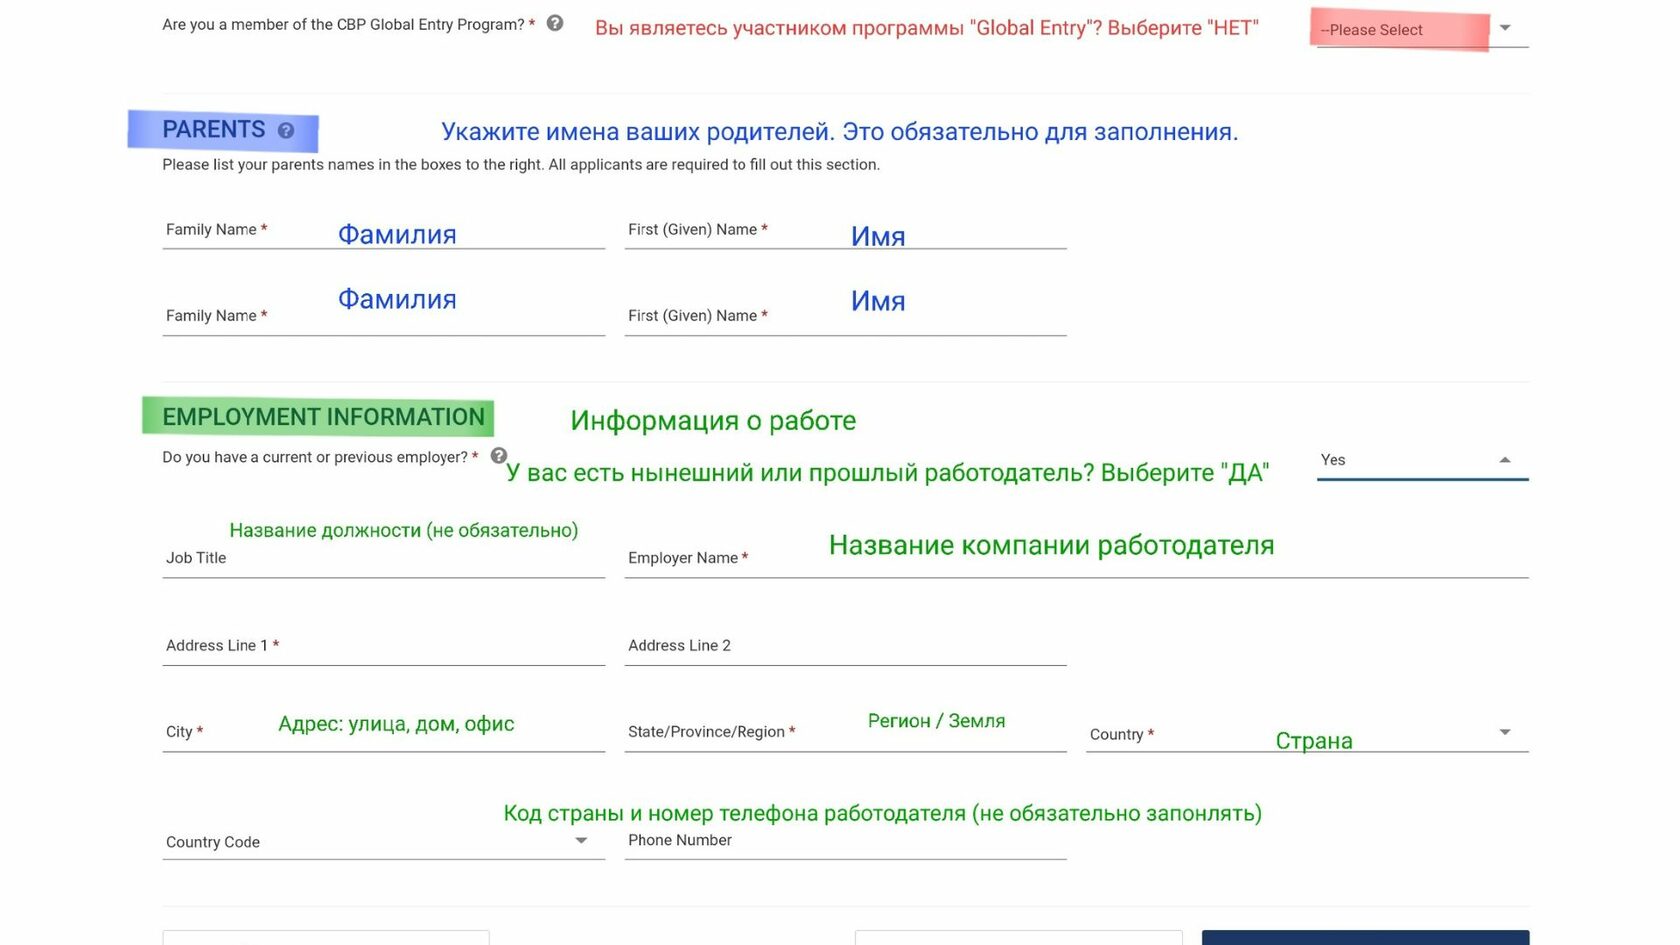
Task: Focus the first parent's Family Name field
Action: pos(383,230)
